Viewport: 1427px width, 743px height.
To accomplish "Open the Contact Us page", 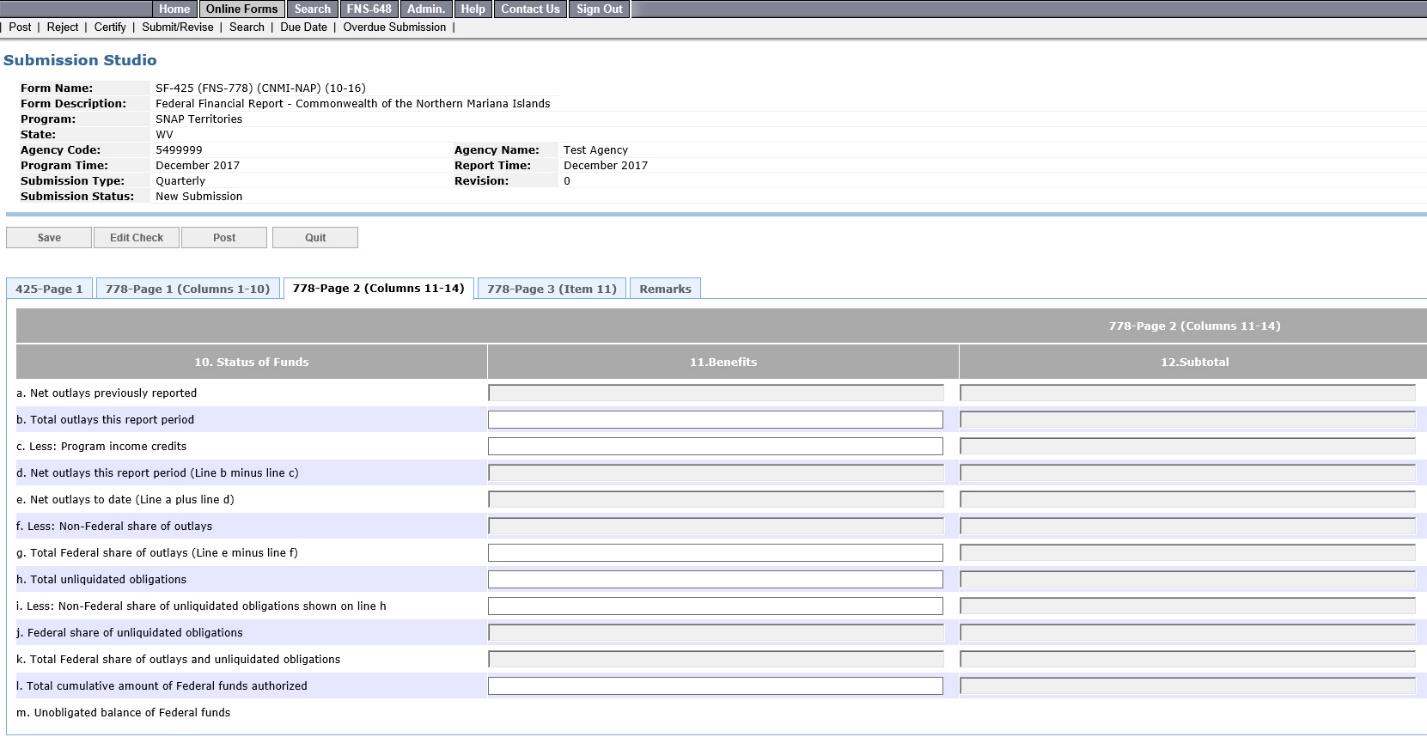I will click(x=530, y=9).
